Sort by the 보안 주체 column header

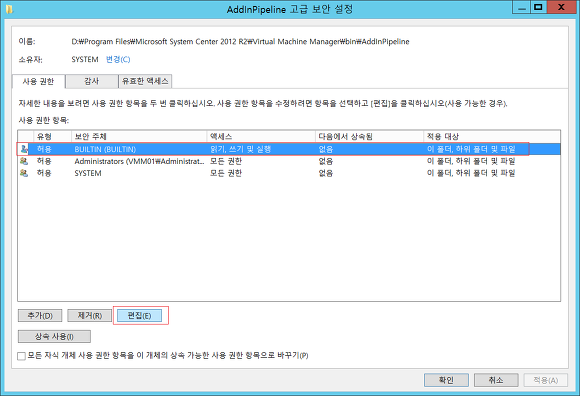(139, 136)
